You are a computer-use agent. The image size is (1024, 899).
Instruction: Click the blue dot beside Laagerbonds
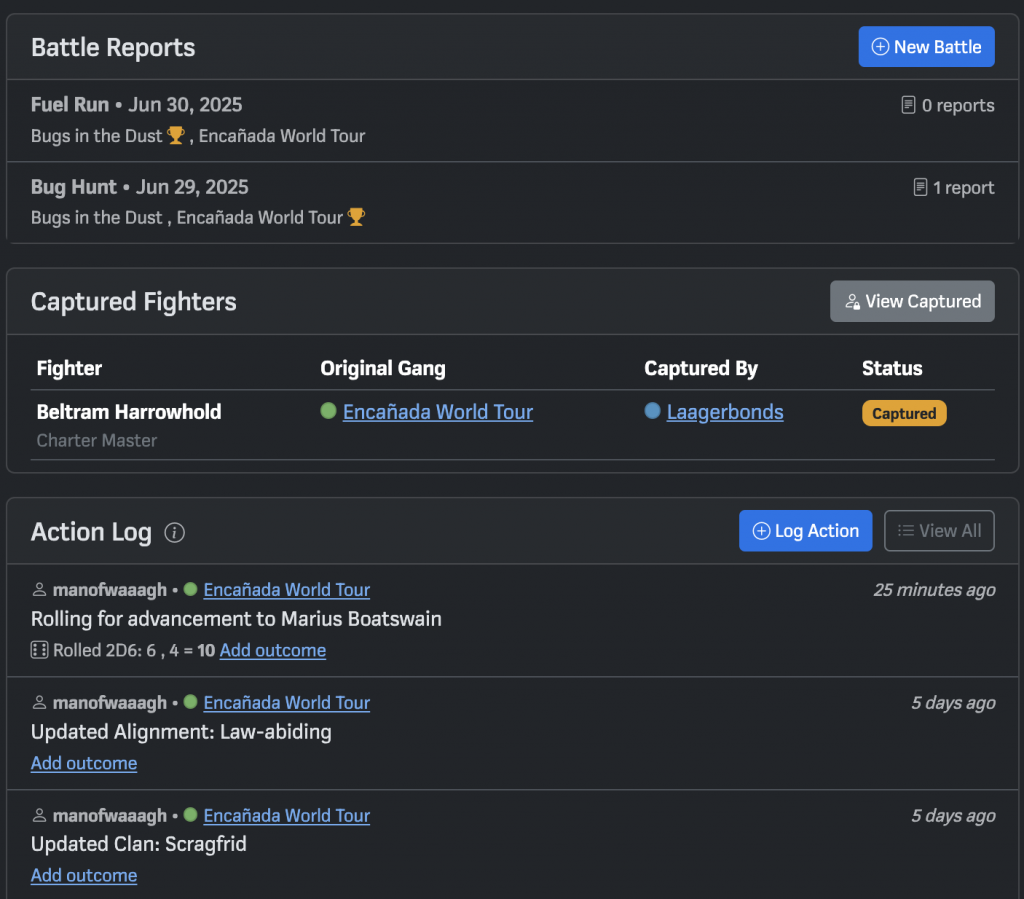click(x=652, y=411)
